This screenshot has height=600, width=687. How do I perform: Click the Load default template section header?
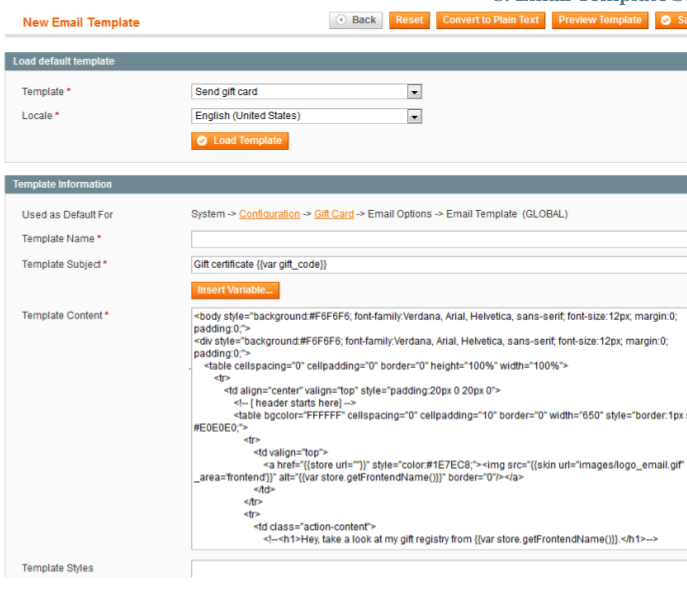click(x=64, y=62)
